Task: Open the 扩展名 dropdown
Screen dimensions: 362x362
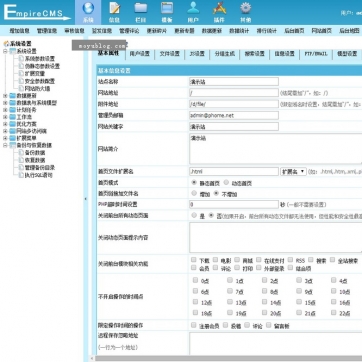Action: click(293, 172)
